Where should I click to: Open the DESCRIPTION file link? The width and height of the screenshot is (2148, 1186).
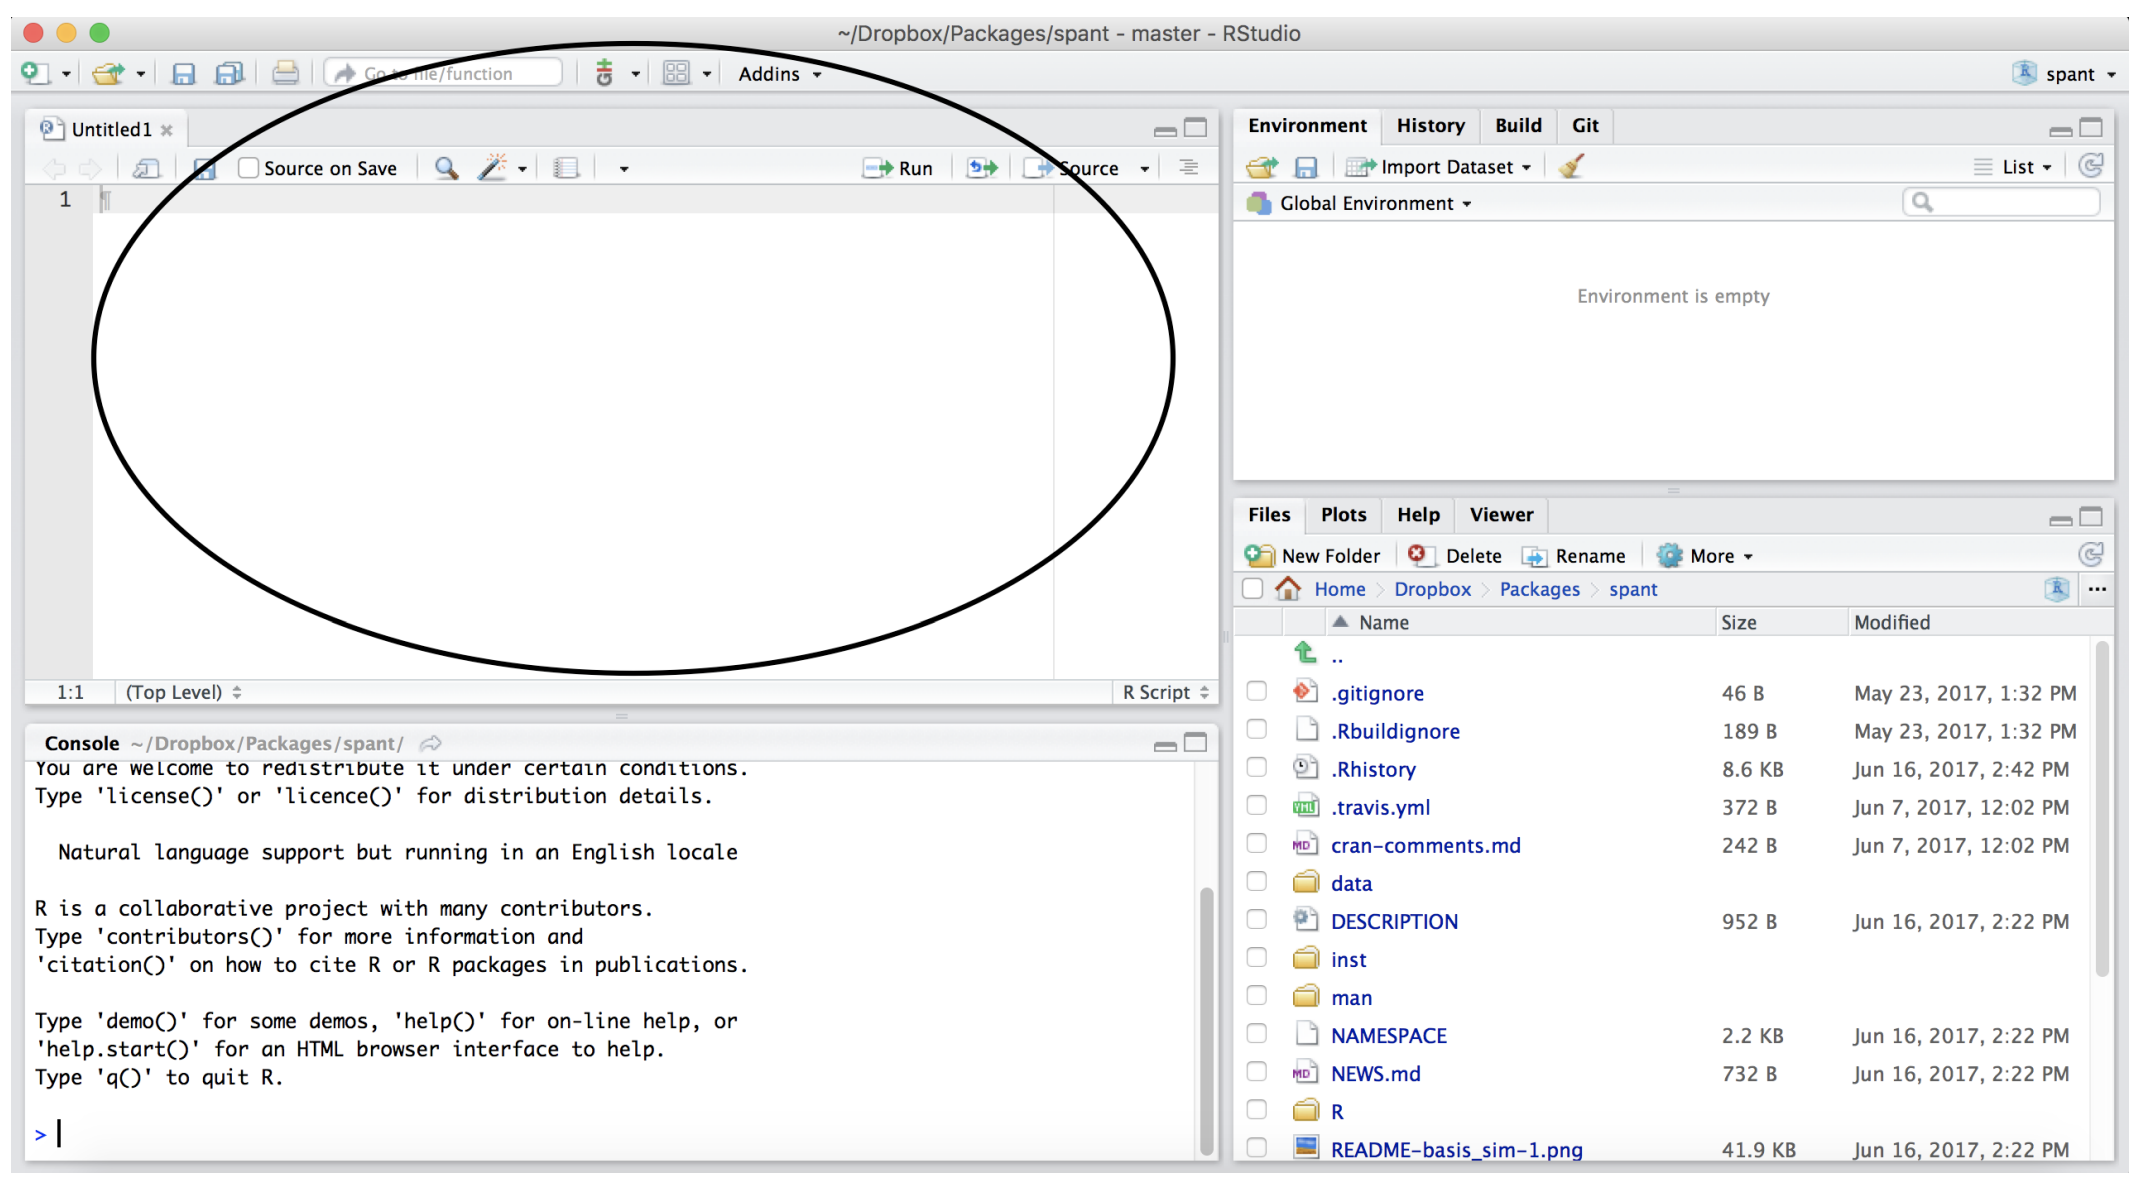click(x=1394, y=921)
